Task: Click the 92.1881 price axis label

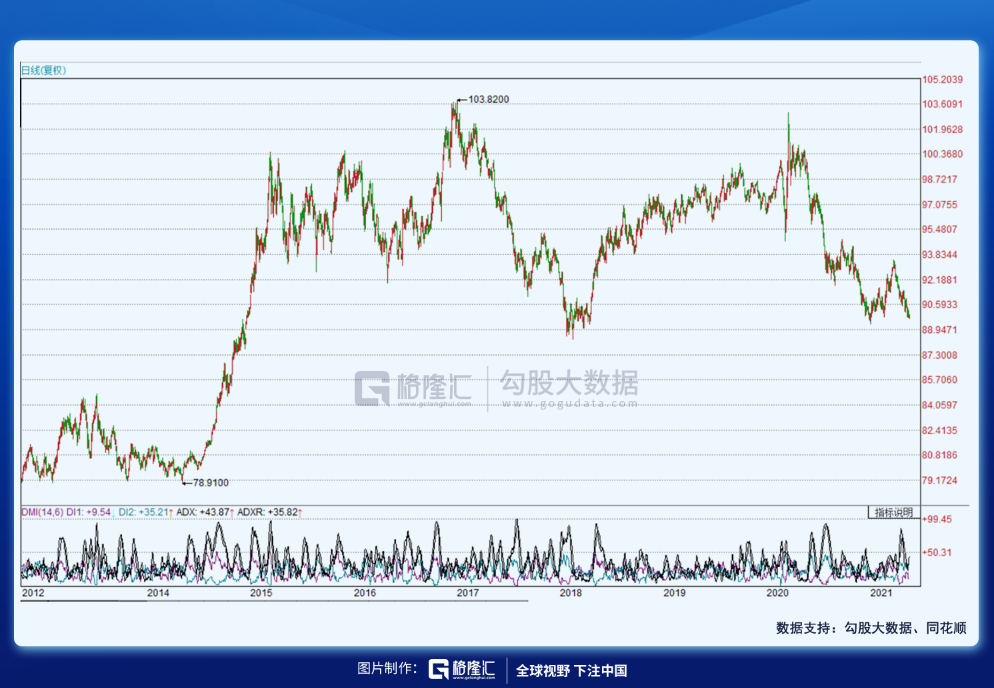Action: (x=939, y=280)
